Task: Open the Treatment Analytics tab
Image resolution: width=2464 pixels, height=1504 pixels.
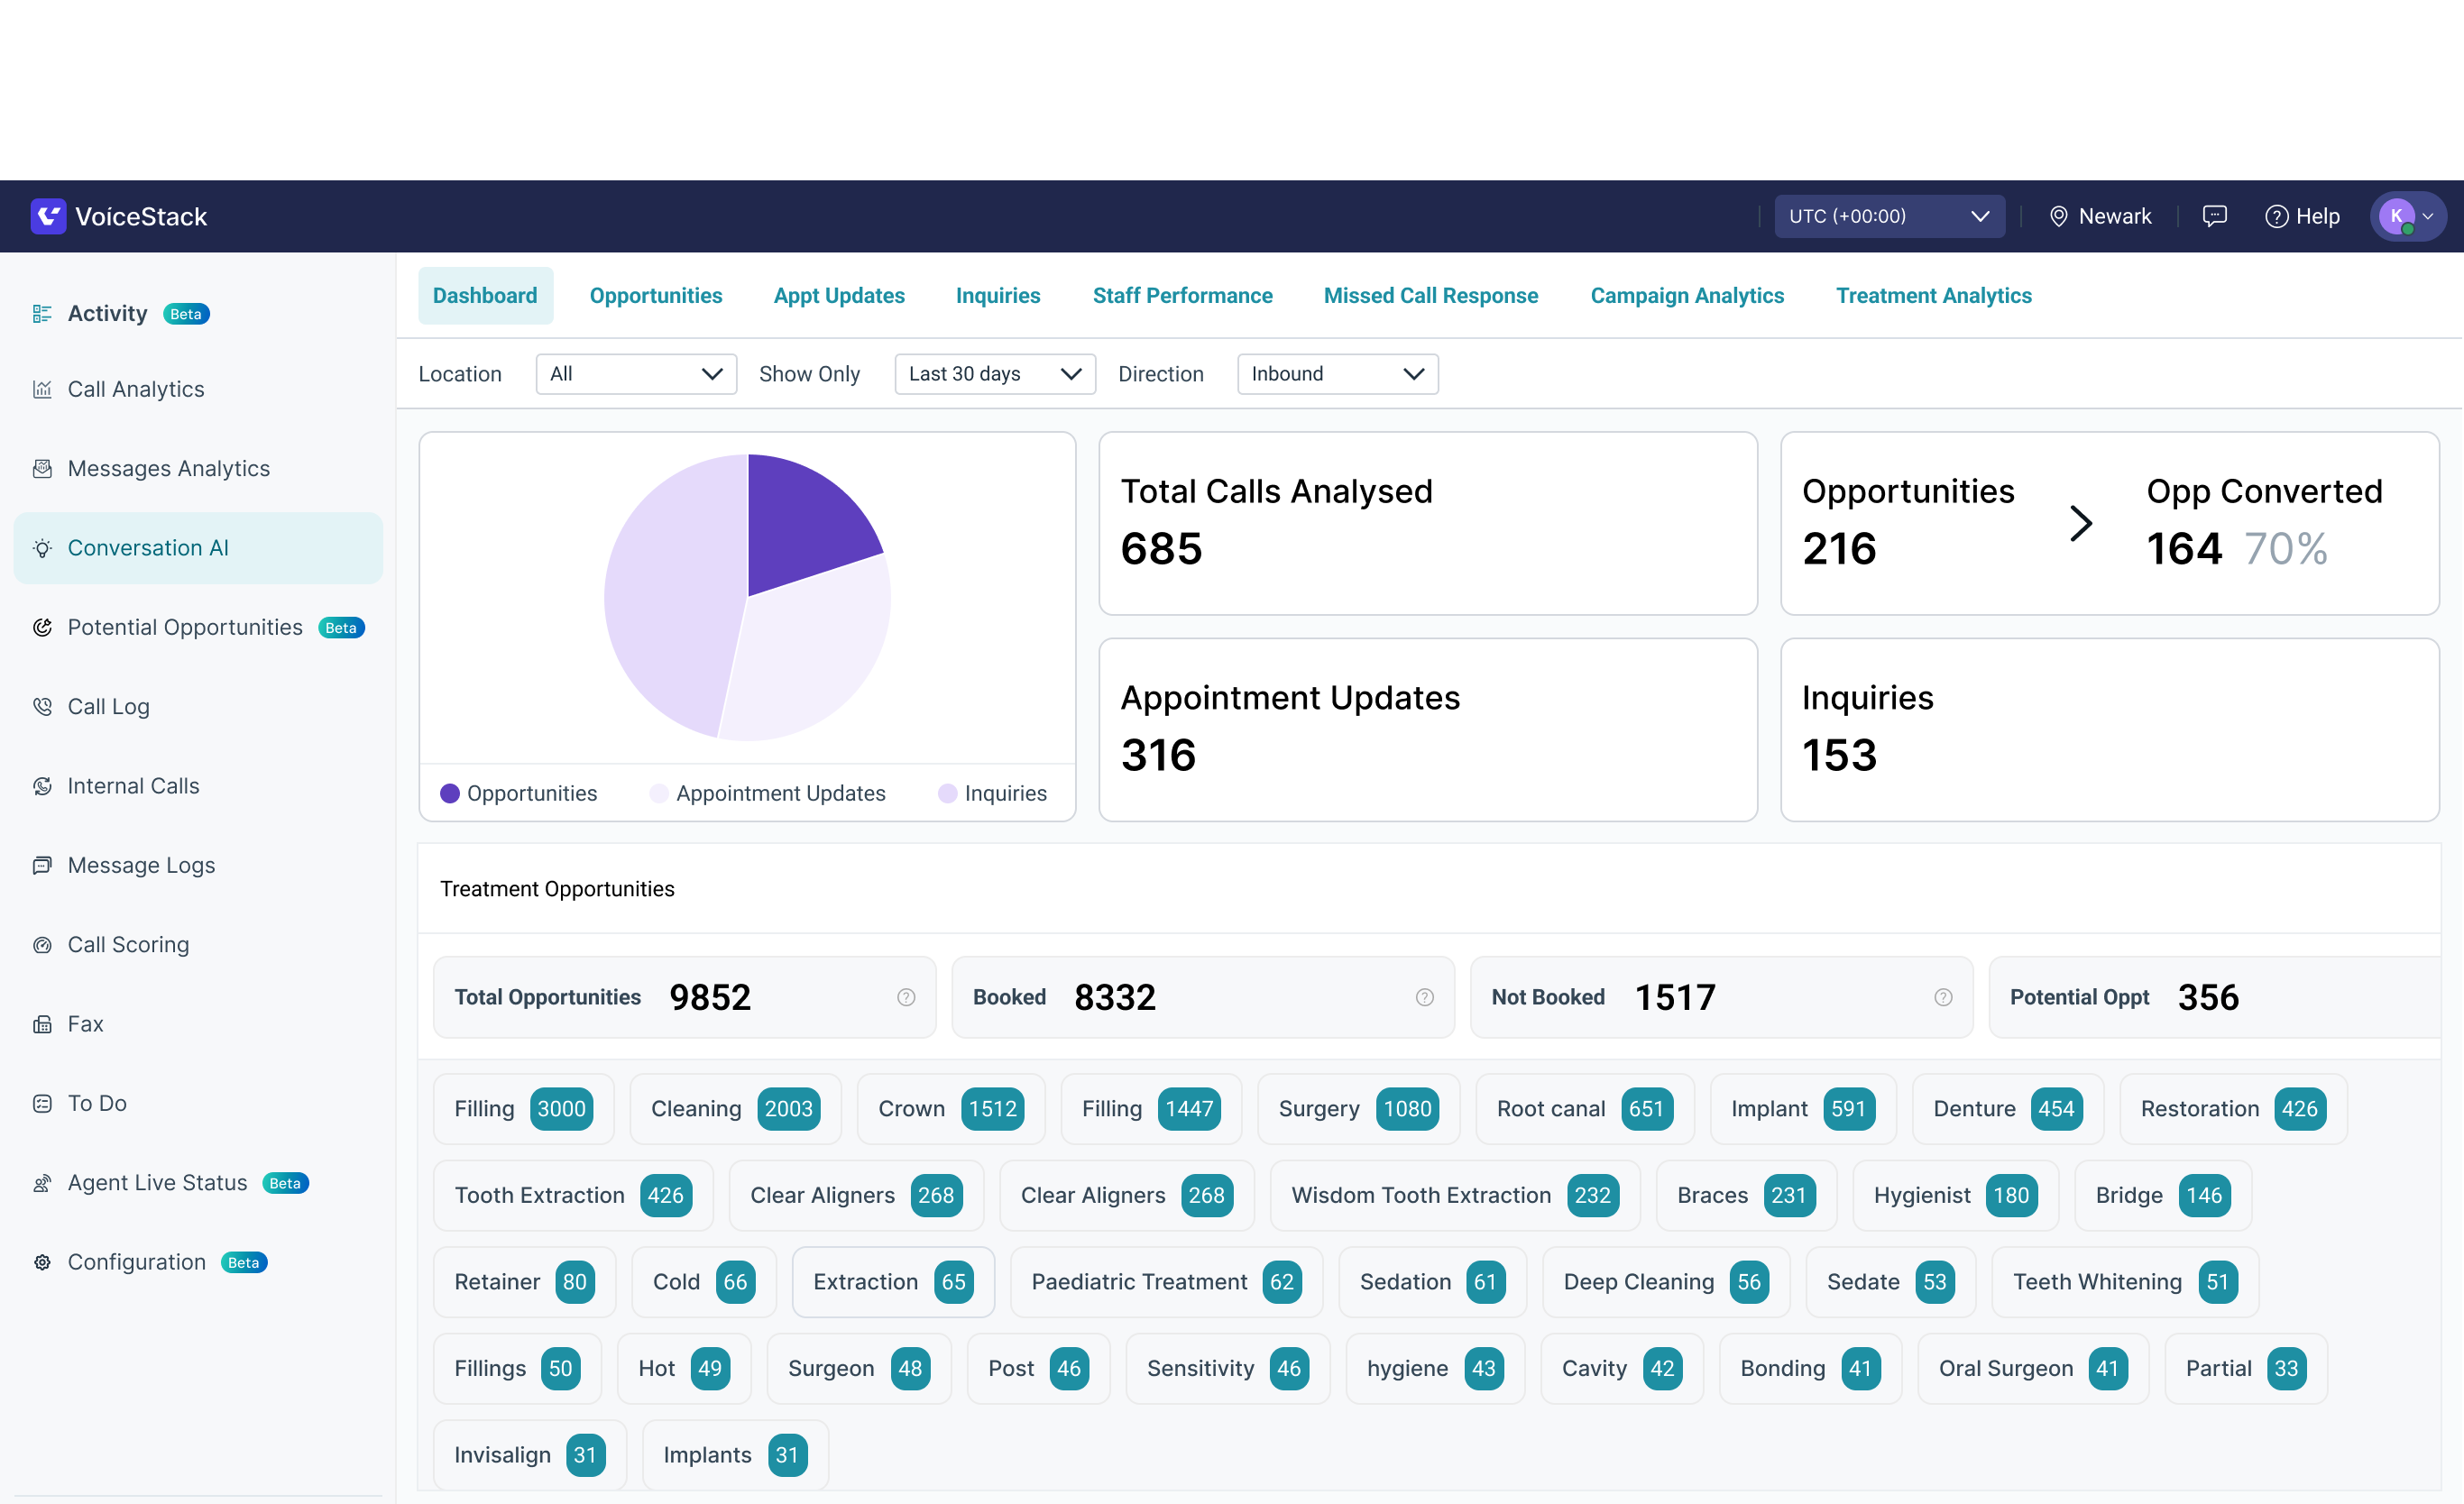Action: pos(1933,296)
